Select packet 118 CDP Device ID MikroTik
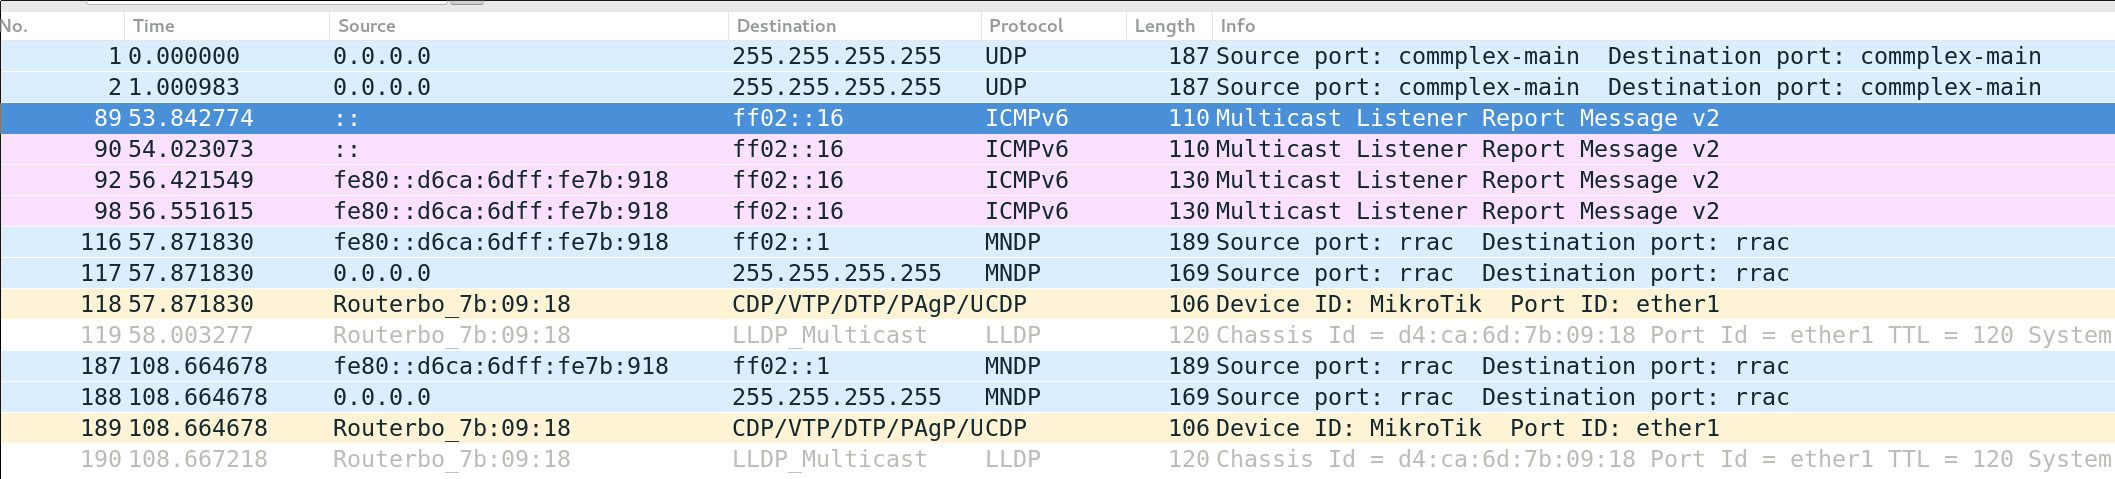The width and height of the screenshot is (2115, 479). pyautogui.click(x=1057, y=304)
